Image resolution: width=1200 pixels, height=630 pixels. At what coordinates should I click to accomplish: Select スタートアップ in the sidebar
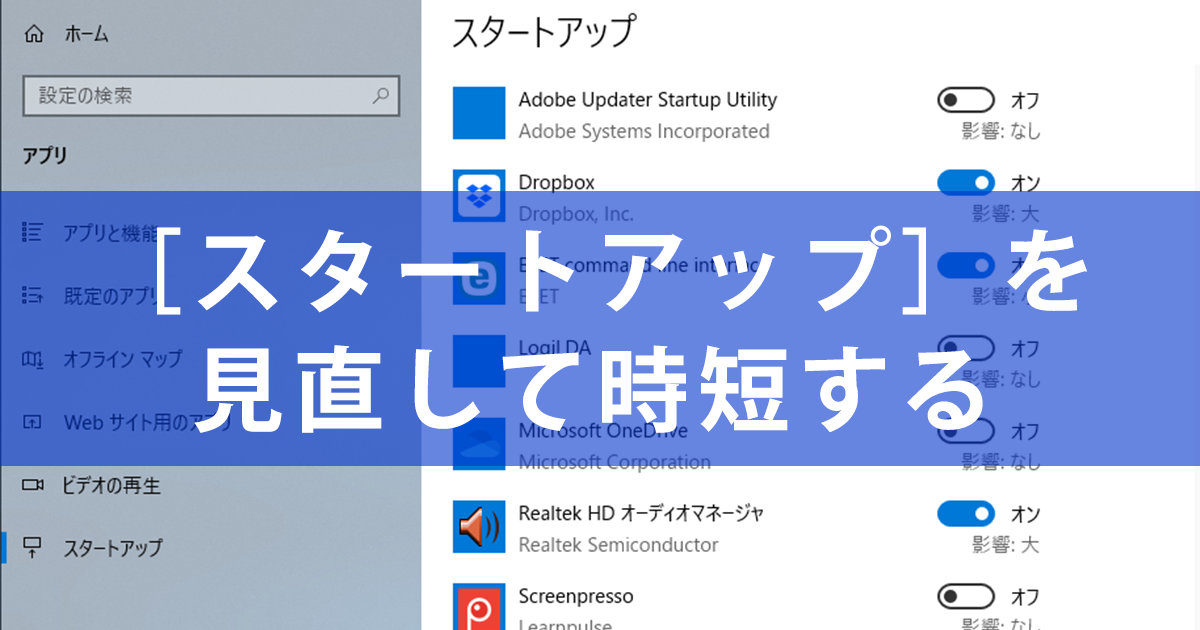pyautogui.click(x=112, y=548)
